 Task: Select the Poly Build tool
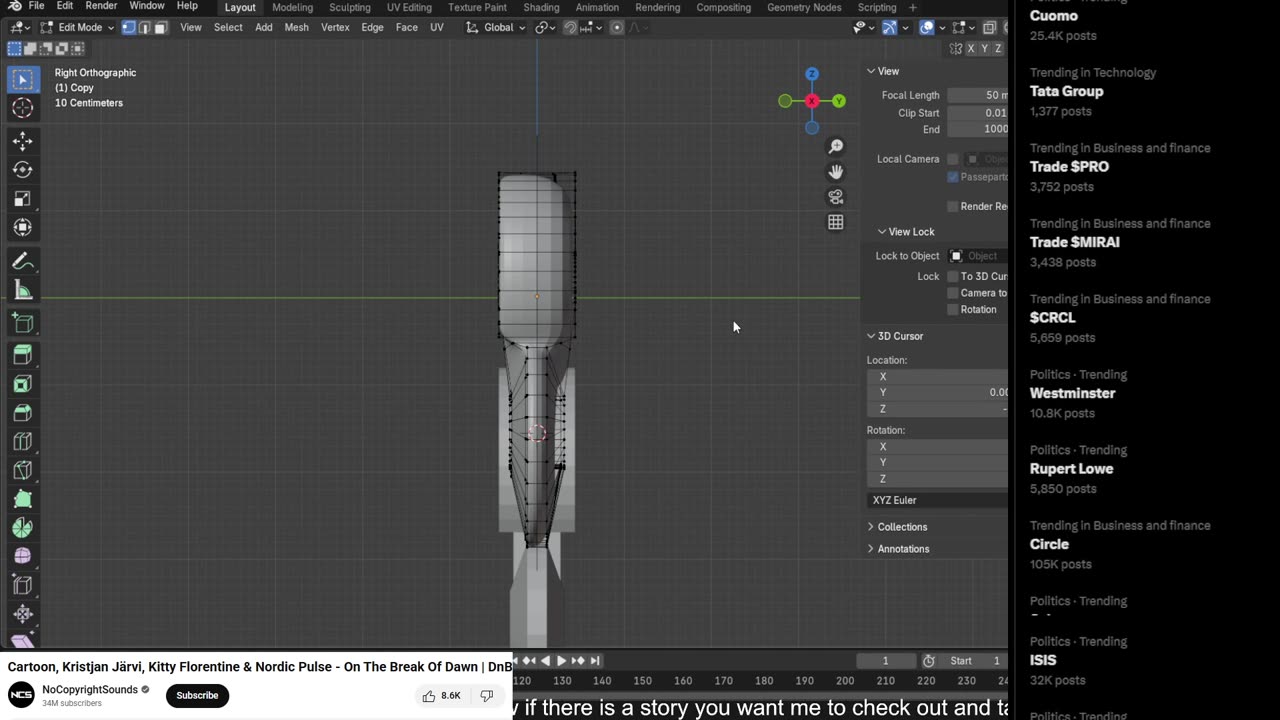[22, 499]
